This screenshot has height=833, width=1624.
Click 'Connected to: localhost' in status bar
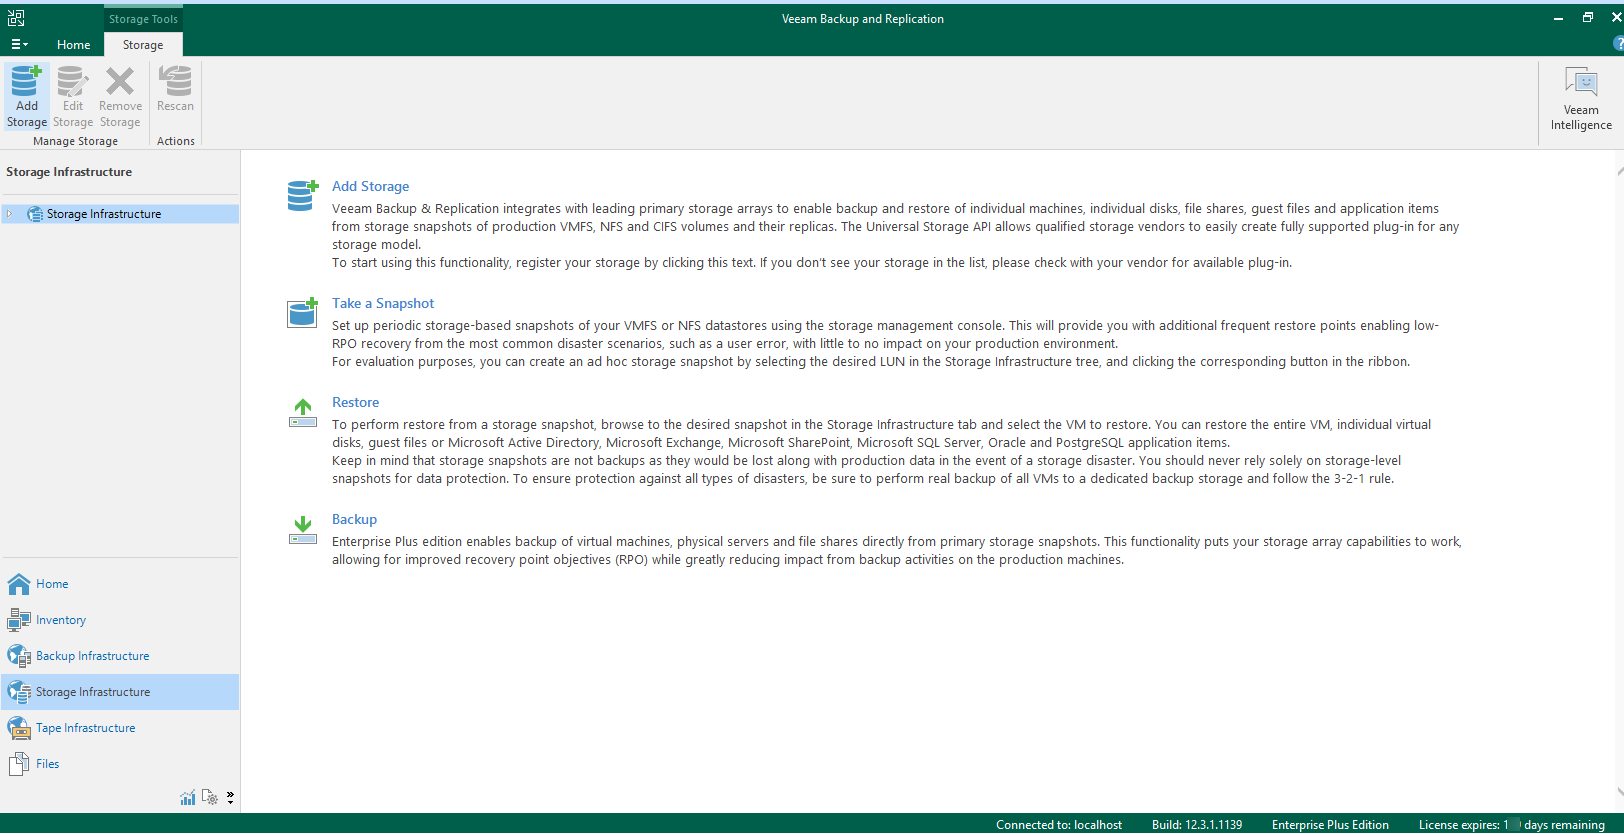1059,825
